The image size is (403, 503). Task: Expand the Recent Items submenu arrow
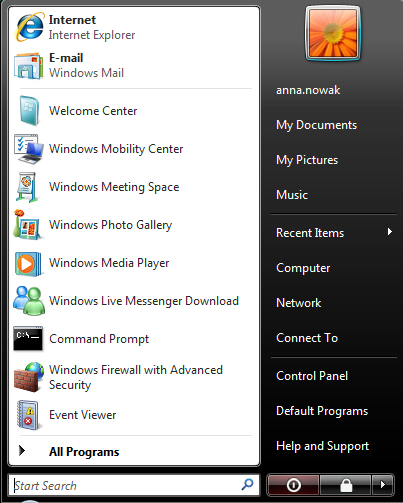tap(390, 232)
